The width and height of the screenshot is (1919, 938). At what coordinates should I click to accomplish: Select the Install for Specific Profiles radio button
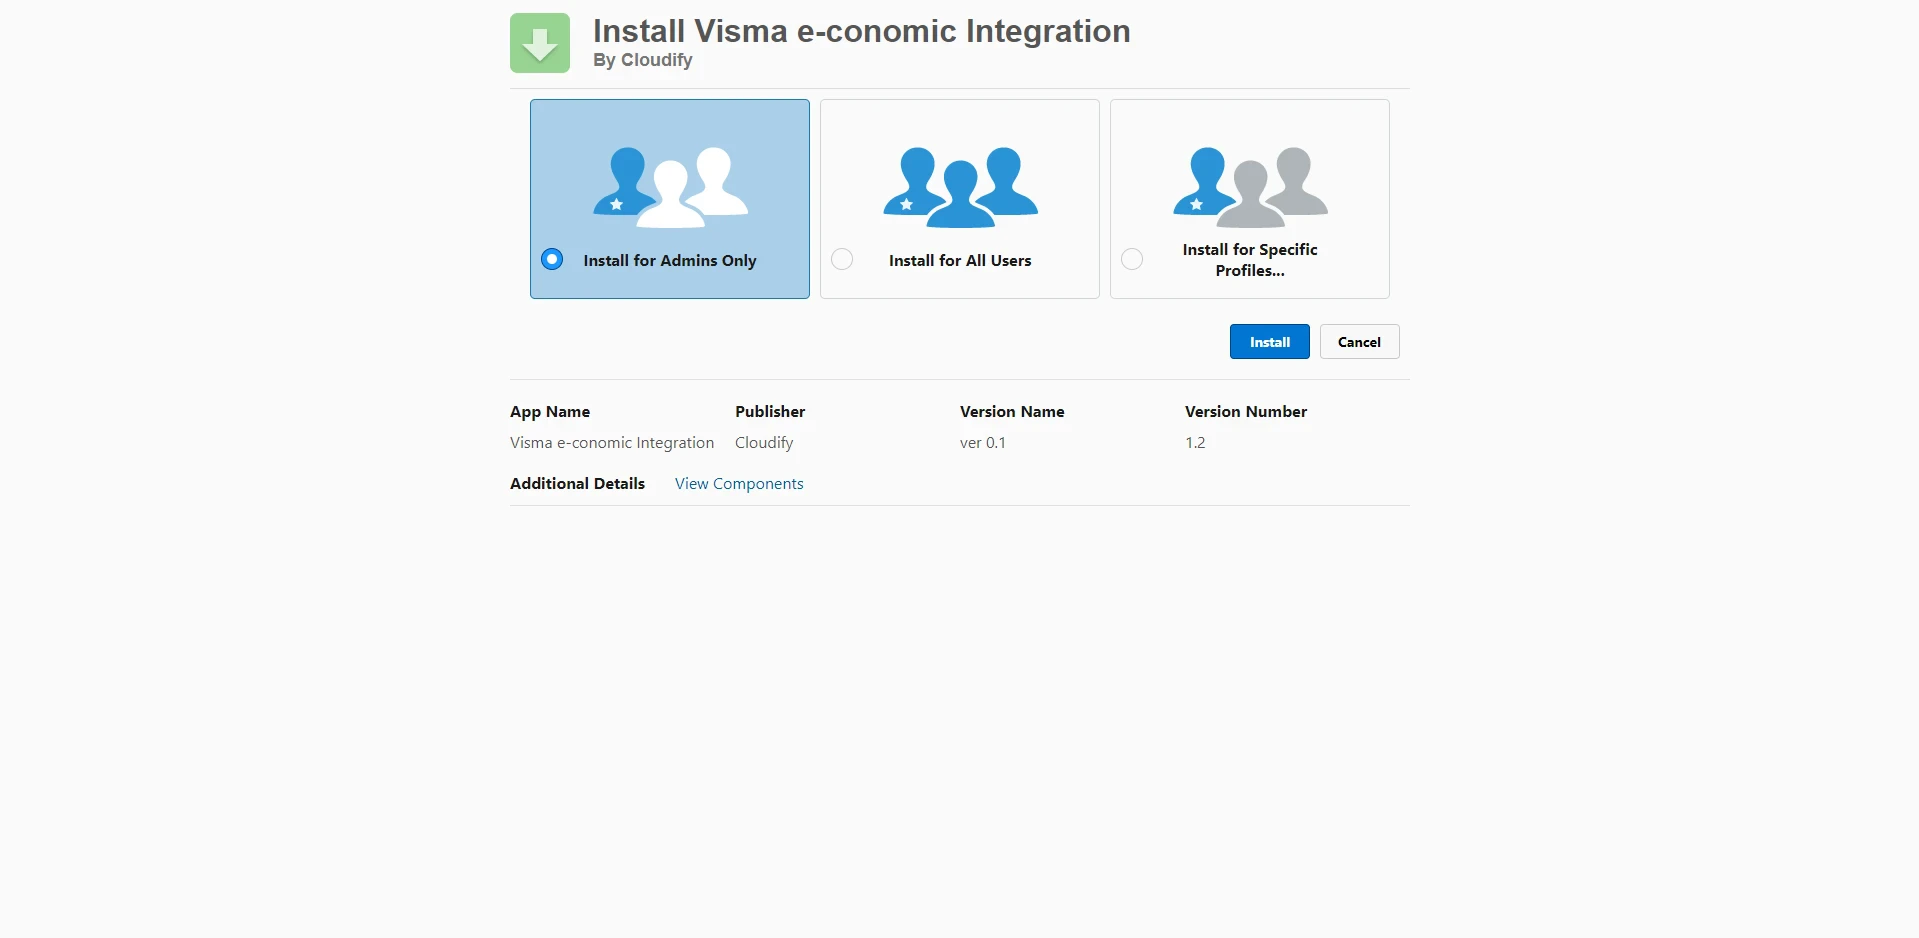[x=1132, y=259]
